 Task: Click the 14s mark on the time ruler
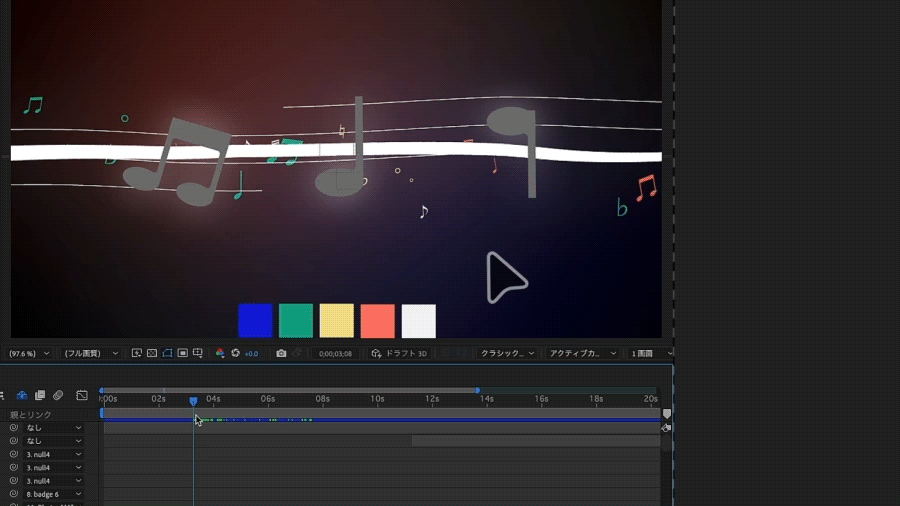[487, 399]
